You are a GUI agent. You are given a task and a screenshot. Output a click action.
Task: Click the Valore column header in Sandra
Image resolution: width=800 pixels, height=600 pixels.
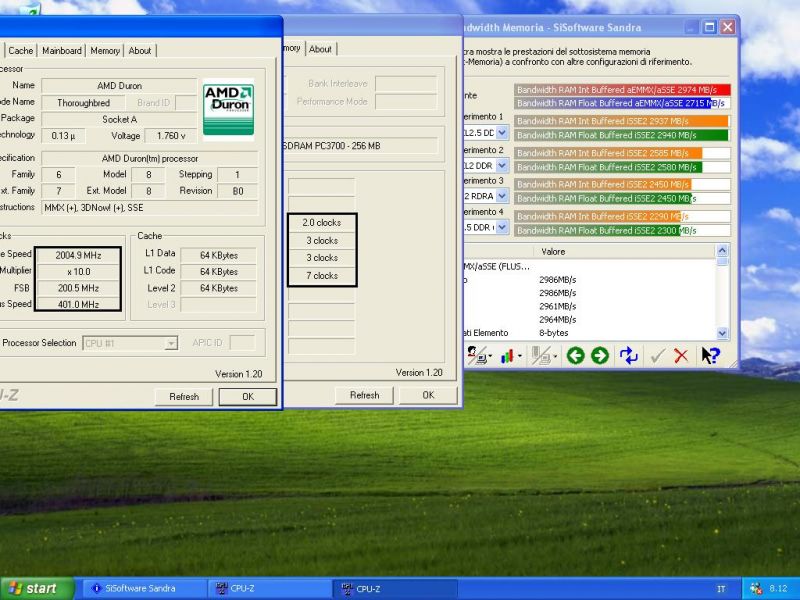tap(624, 252)
